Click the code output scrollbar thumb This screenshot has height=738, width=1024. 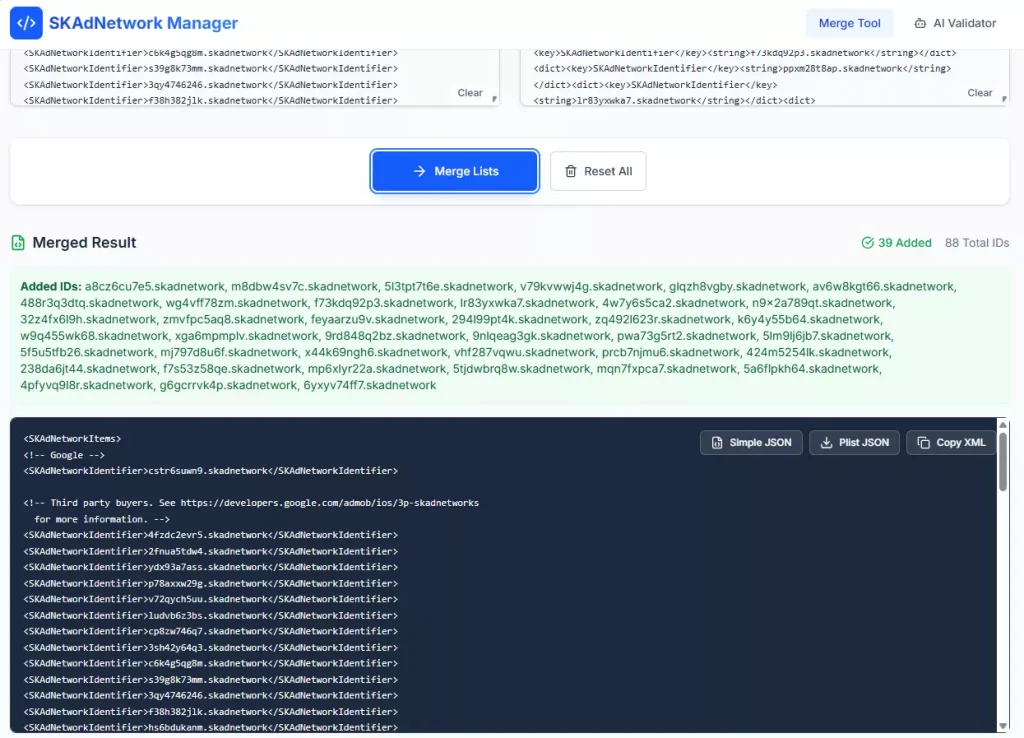click(1003, 461)
